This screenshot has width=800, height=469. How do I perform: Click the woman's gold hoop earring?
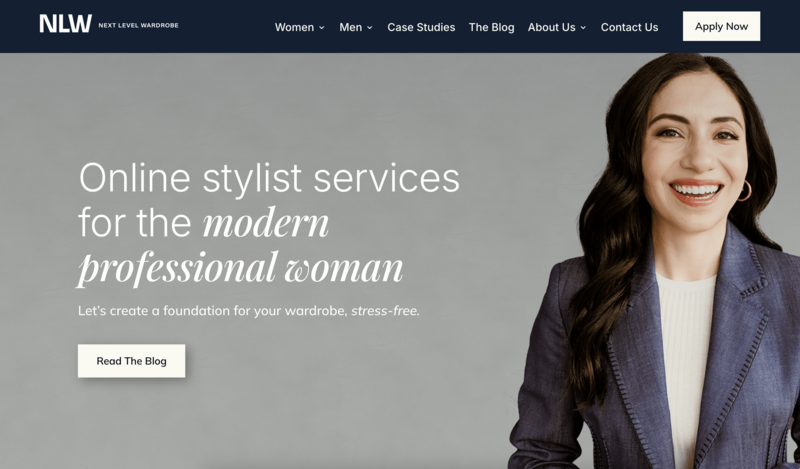[x=744, y=190]
